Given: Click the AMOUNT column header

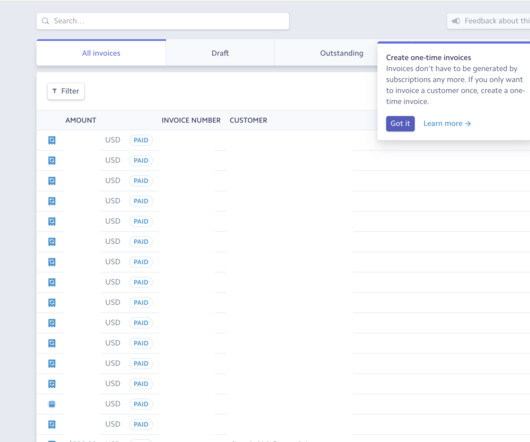Looking at the screenshot, I should (x=81, y=120).
